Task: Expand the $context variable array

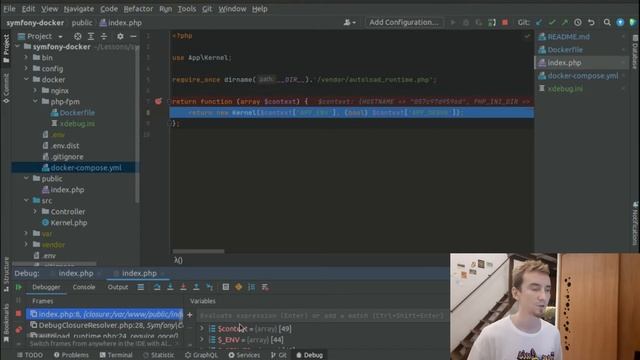Action: pos(202,329)
